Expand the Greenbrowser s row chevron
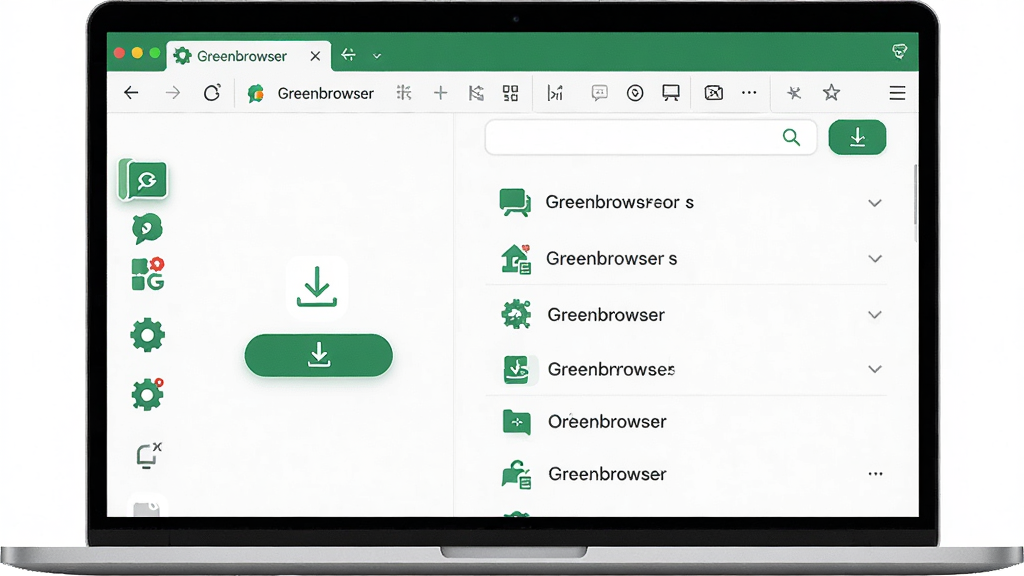The image size is (1024, 576). tap(875, 259)
